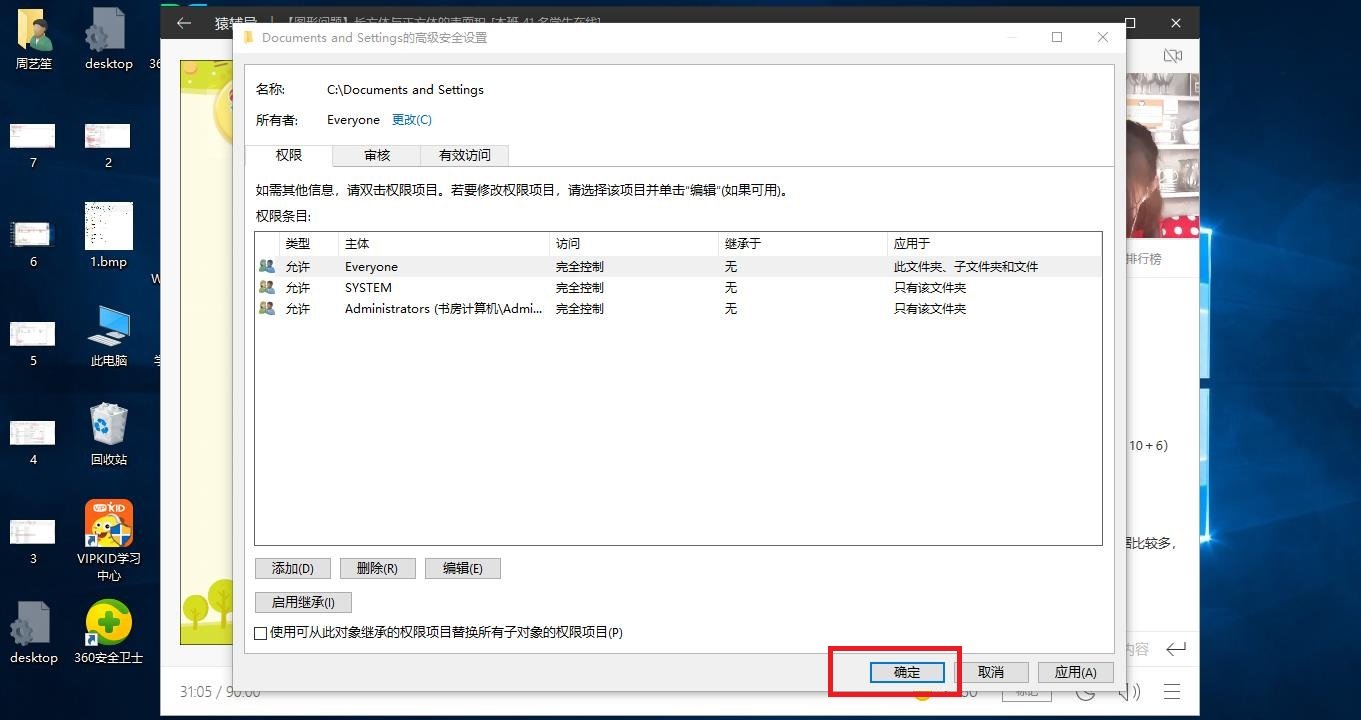The width and height of the screenshot is (1361, 720).
Task: Enable replace child object permission entries checkbox
Action: (259, 632)
